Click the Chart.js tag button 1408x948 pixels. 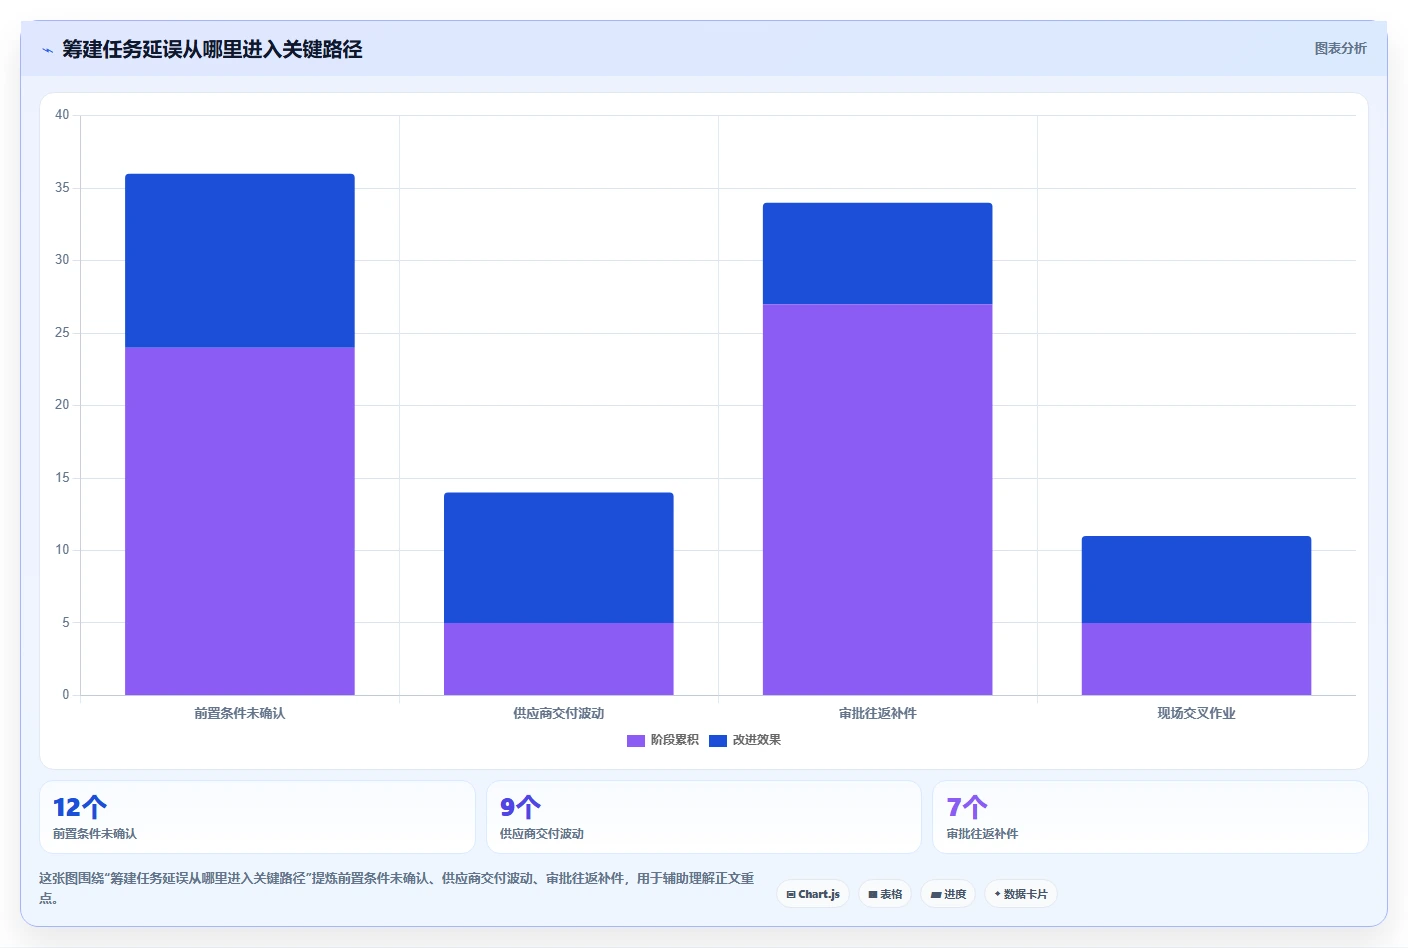point(813,894)
